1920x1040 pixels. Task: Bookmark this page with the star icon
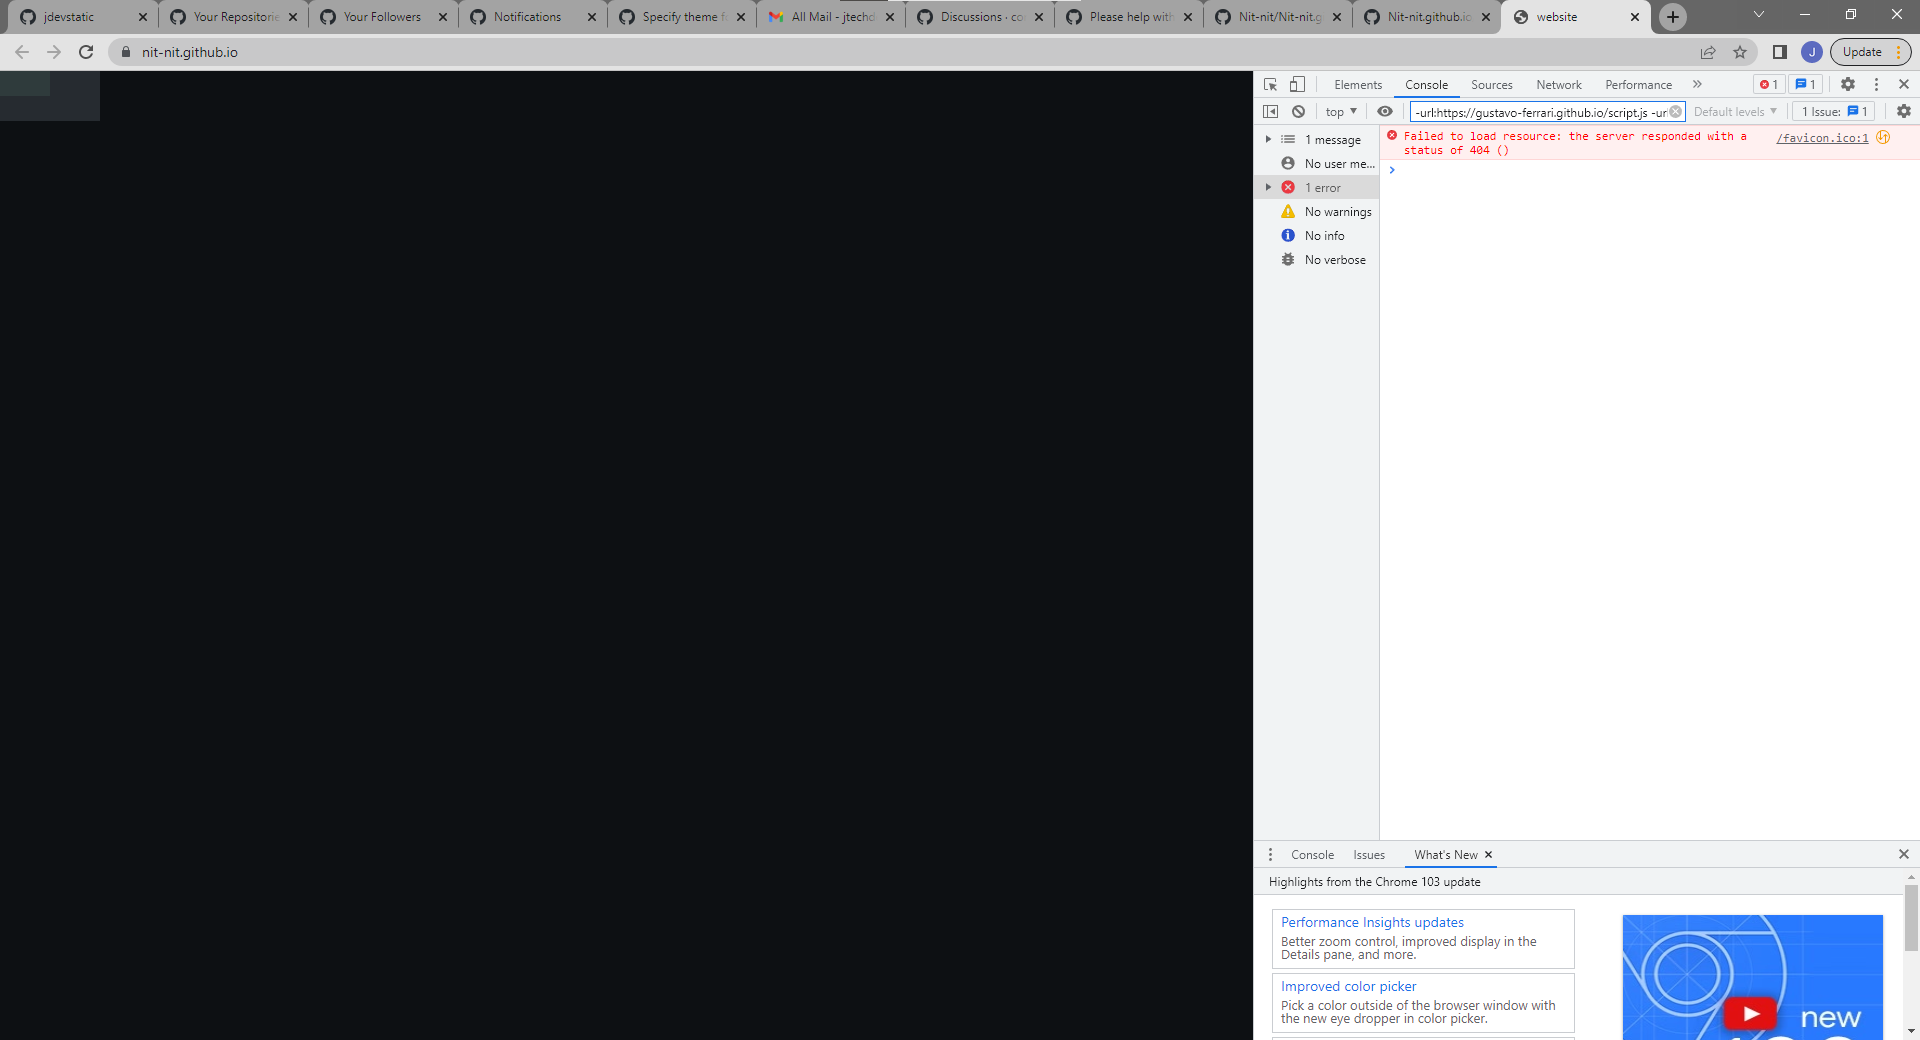pyautogui.click(x=1740, y=52)
